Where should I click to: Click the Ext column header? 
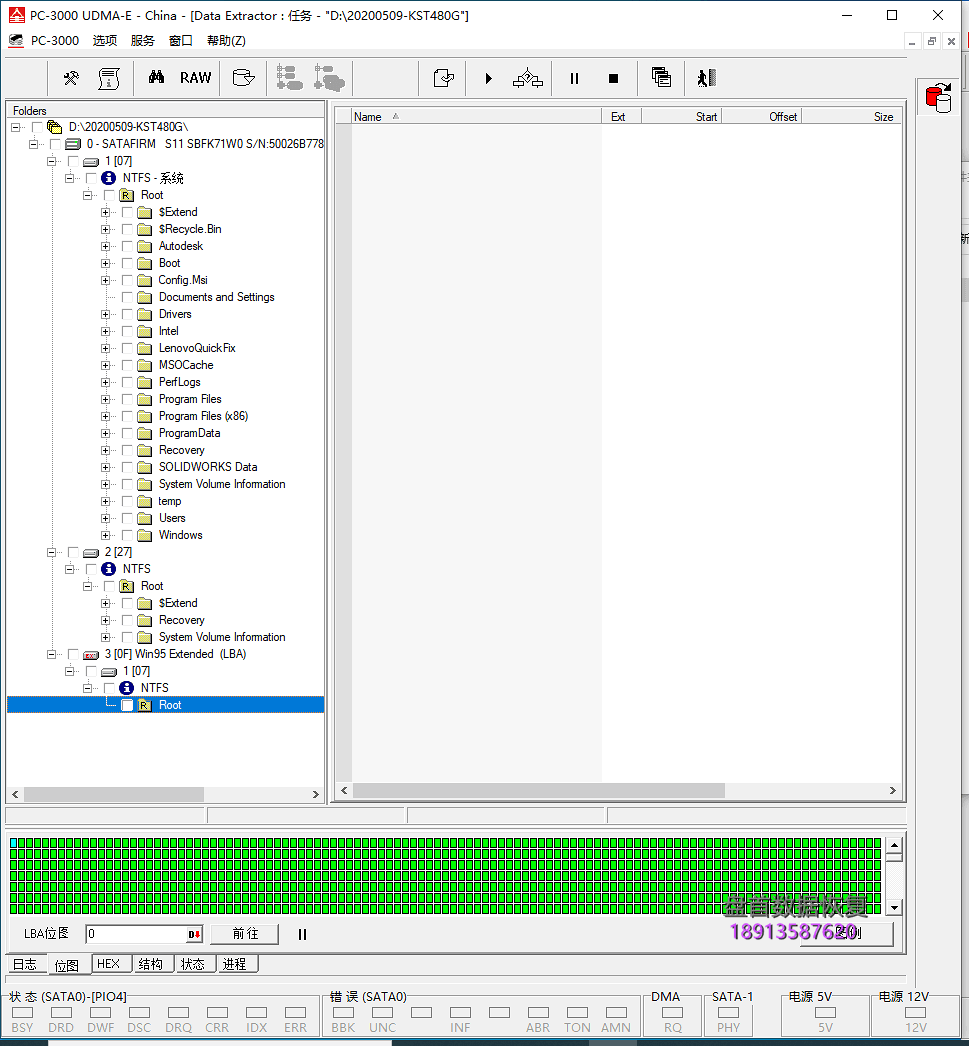(x=622, y=117)
